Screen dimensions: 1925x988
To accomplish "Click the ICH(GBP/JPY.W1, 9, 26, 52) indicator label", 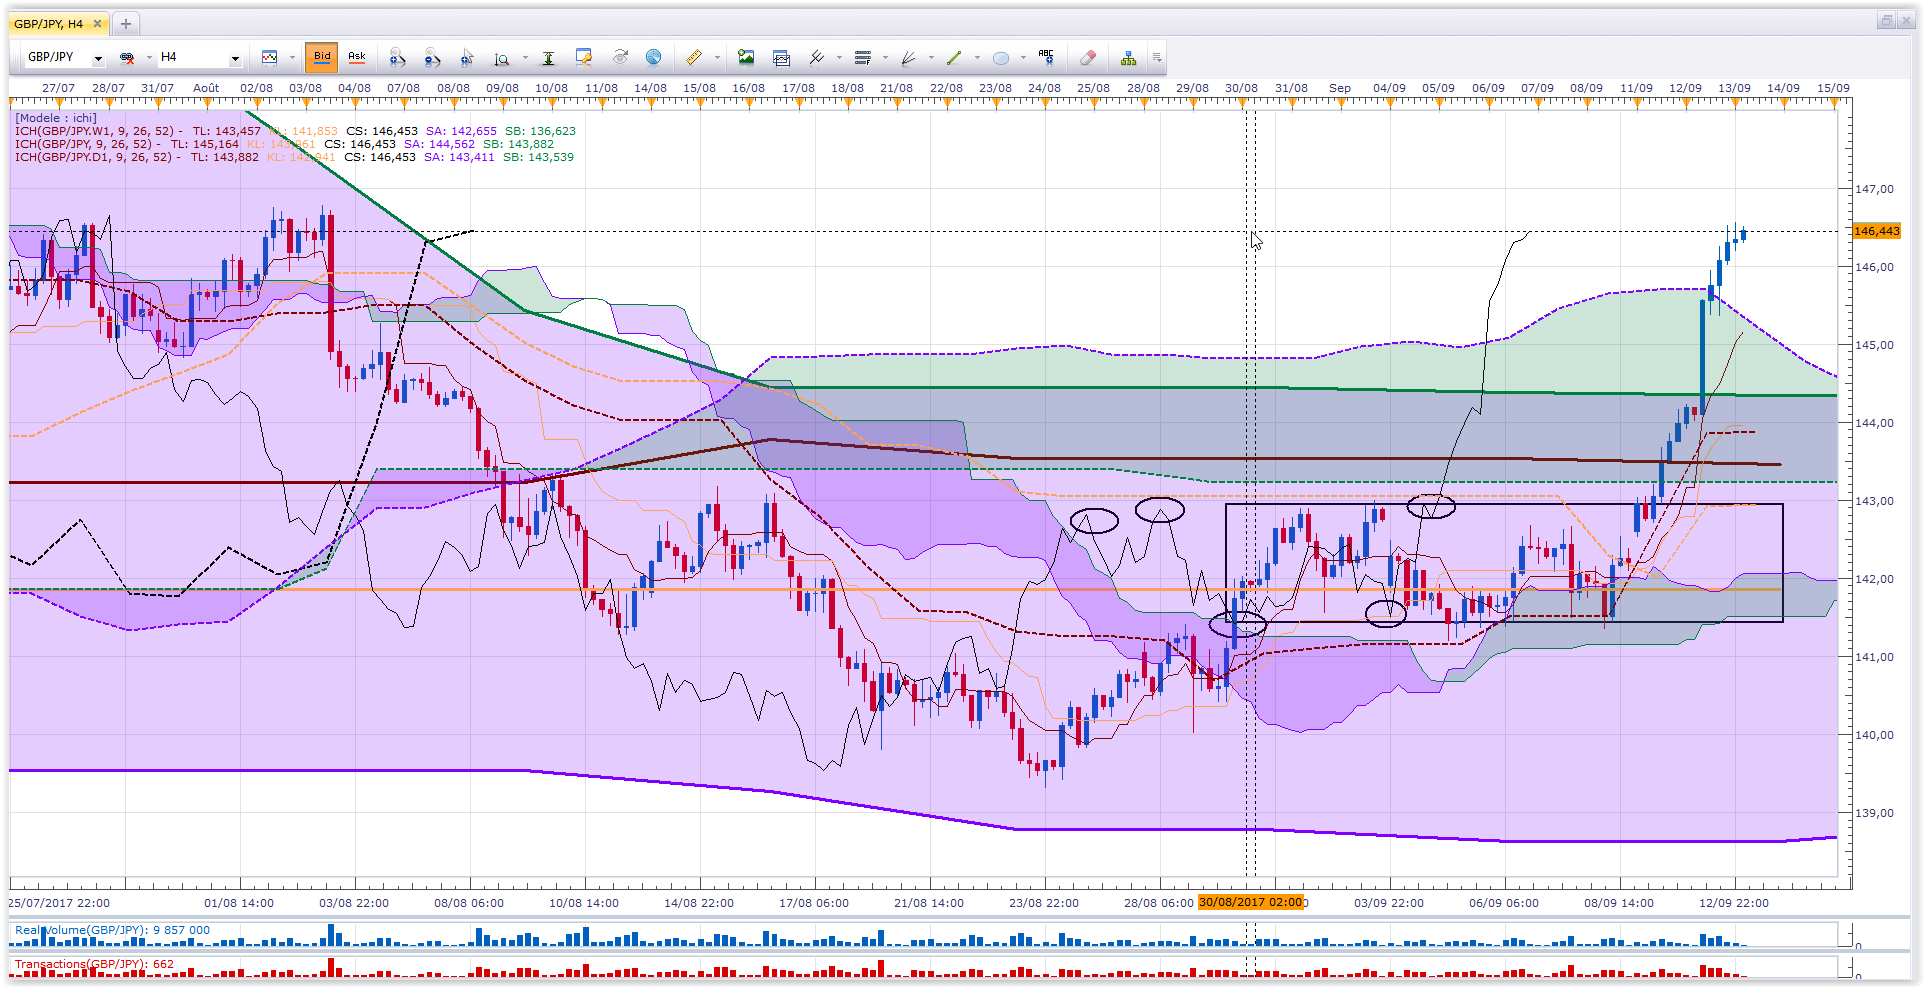I will (x=96, y=131).
